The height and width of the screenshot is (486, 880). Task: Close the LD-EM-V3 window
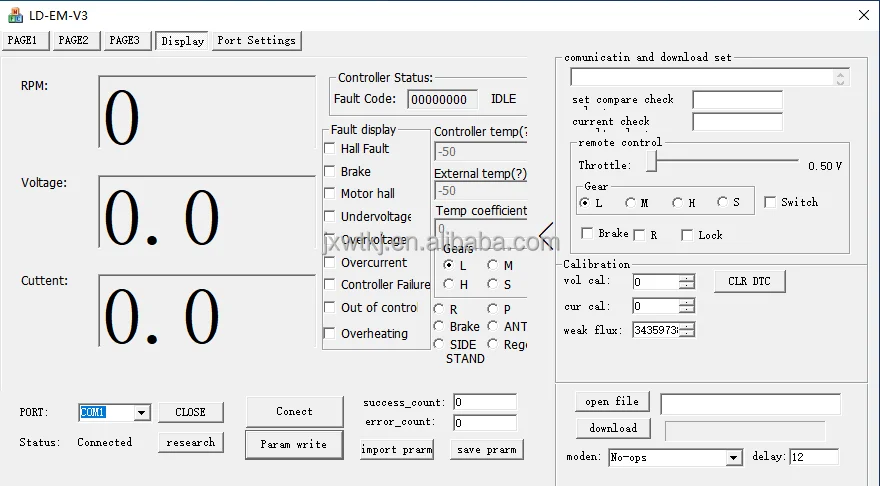point(864,15)
